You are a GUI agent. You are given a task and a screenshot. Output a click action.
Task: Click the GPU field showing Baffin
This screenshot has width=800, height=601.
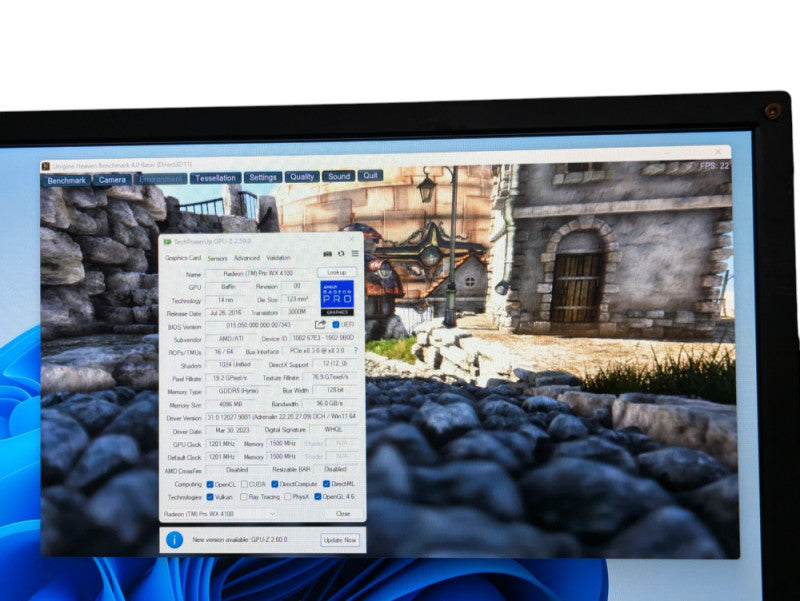tap(228, 287)
